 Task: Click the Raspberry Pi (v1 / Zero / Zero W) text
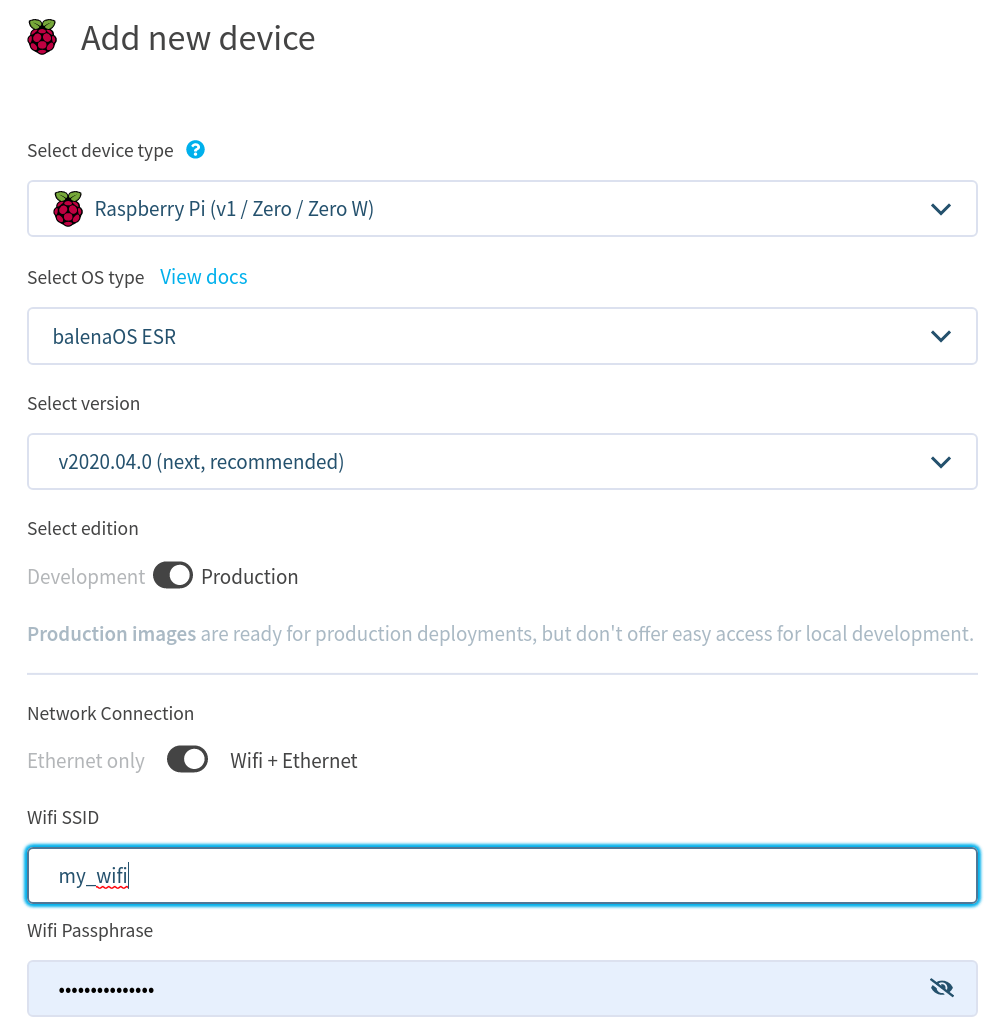[234, 209]
